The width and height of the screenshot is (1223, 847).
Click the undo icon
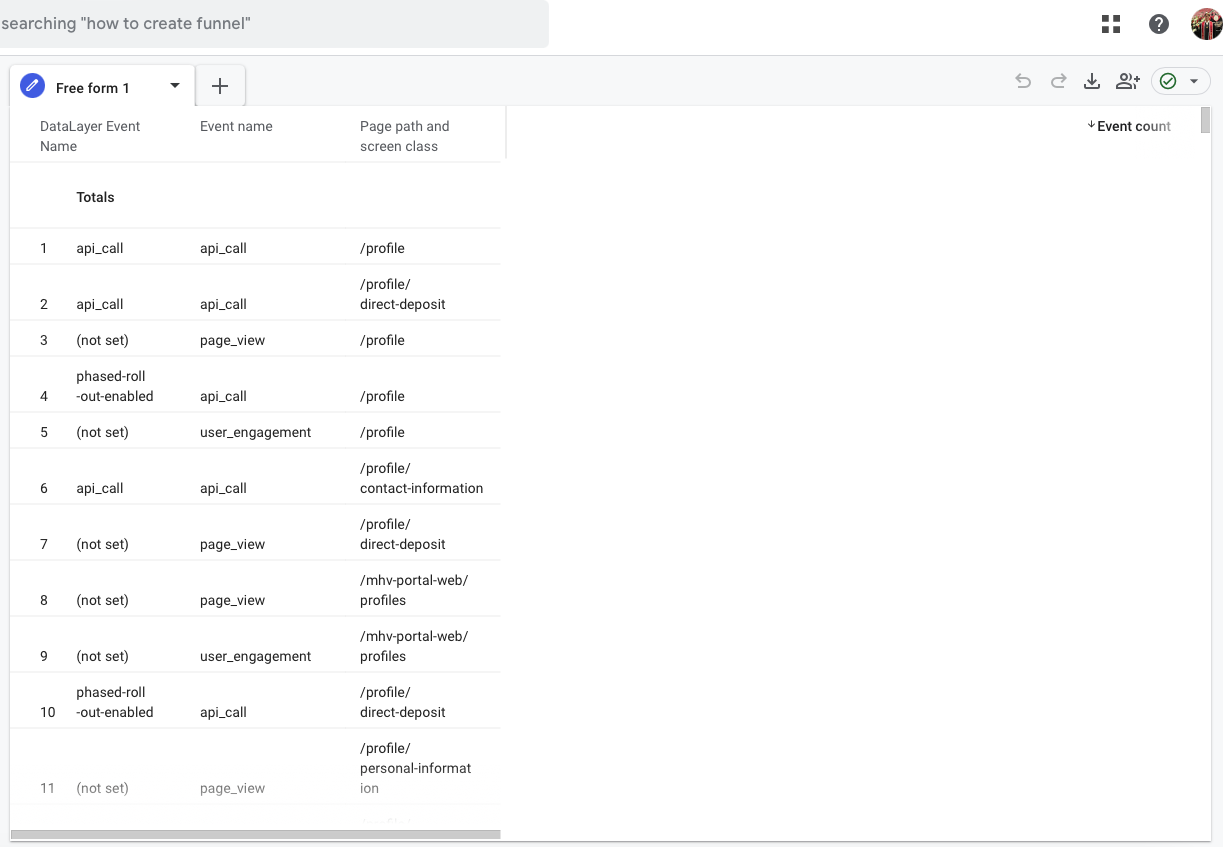1023,81
